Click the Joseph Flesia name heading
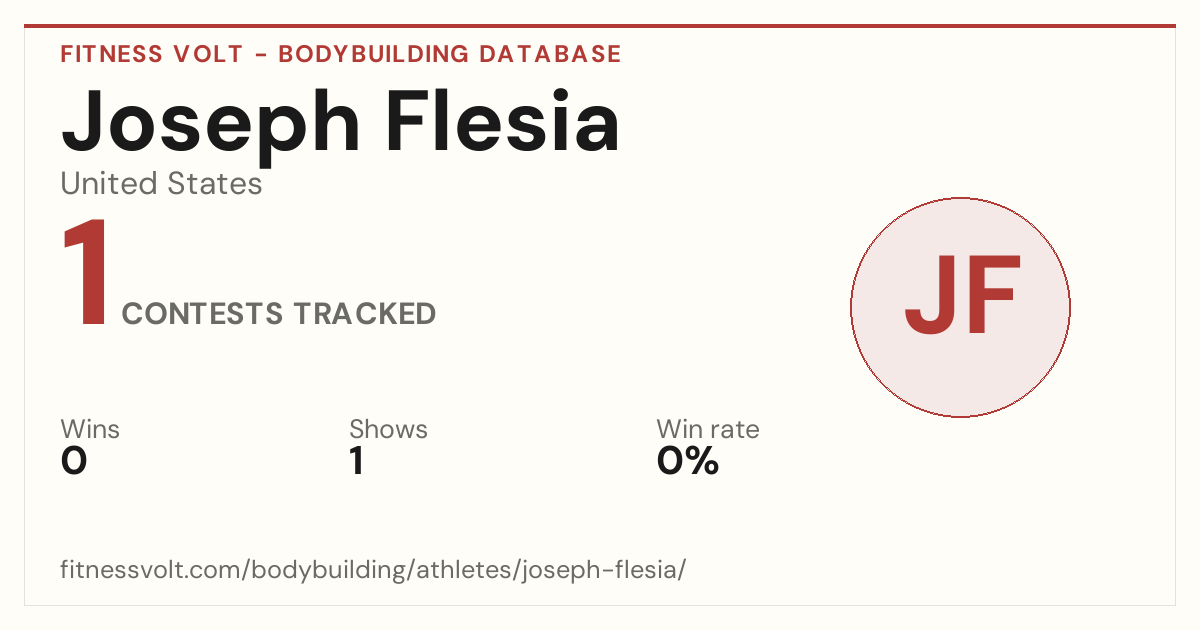 pos(341,123)
